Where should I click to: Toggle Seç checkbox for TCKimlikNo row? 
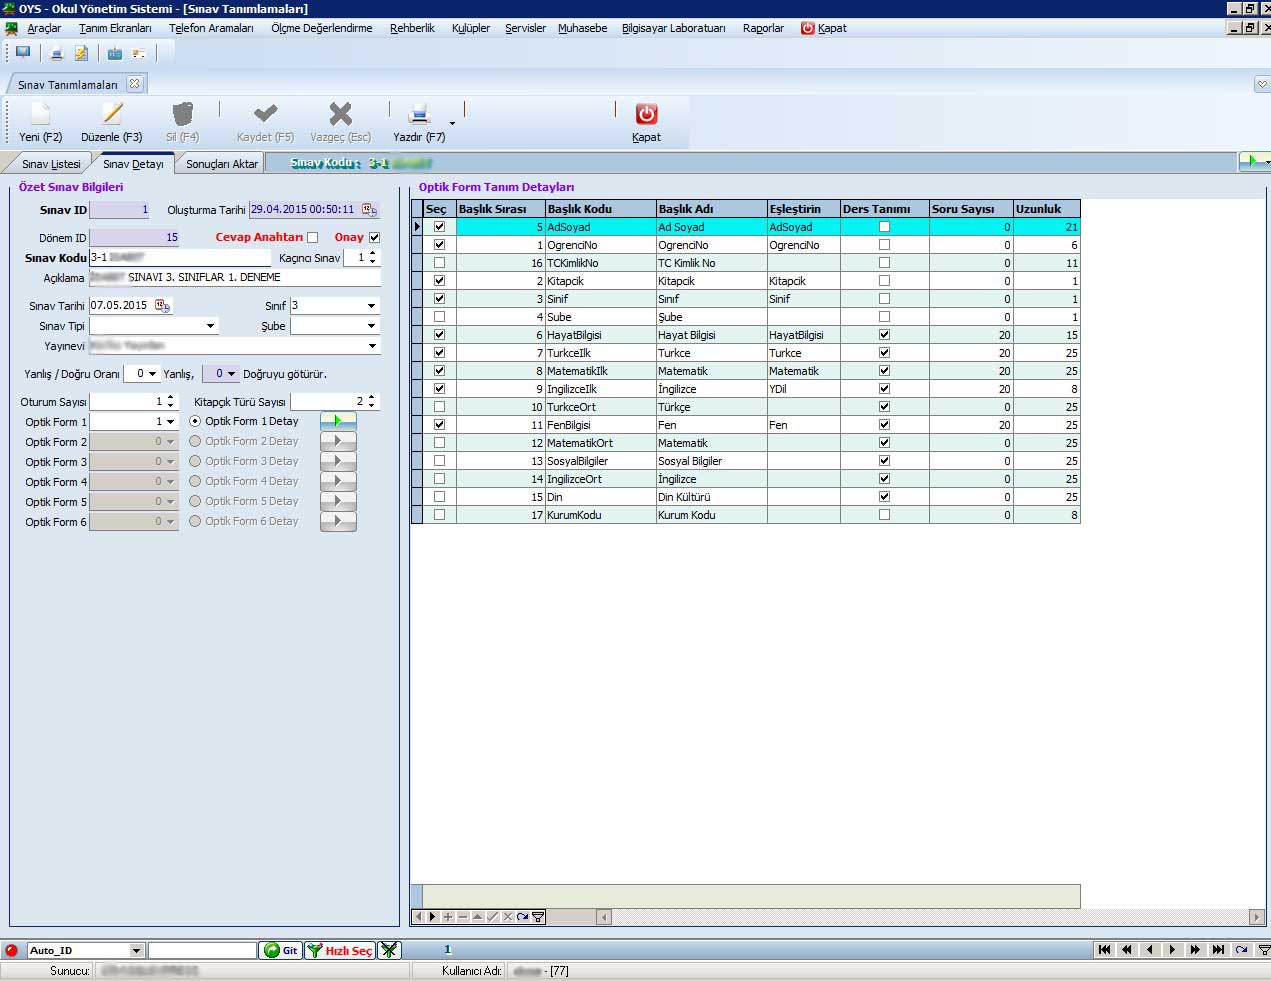(x=439, y=263)
